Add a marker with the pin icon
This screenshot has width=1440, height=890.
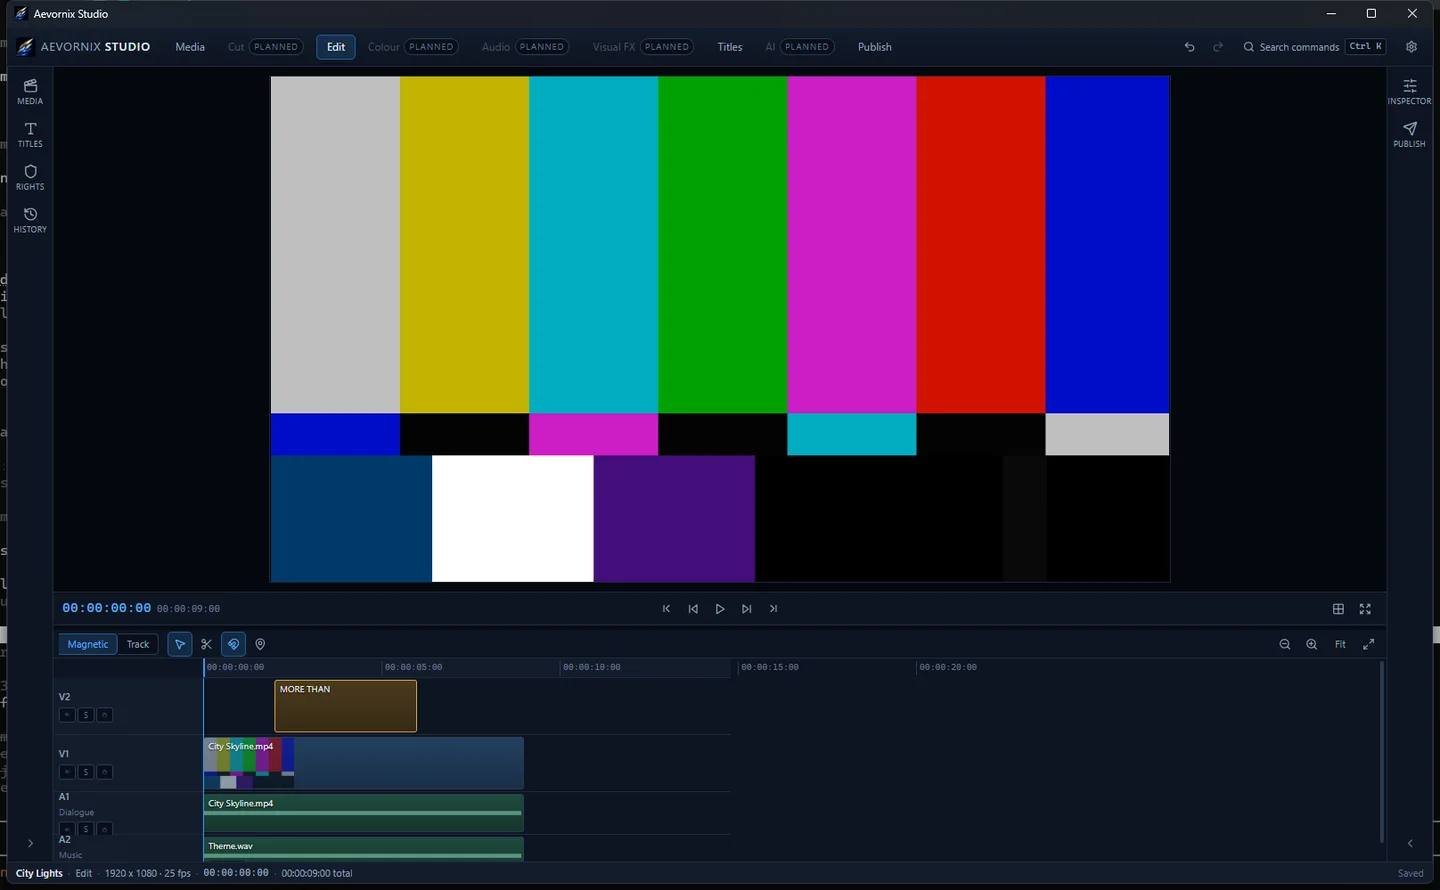[x=260, y=645]
